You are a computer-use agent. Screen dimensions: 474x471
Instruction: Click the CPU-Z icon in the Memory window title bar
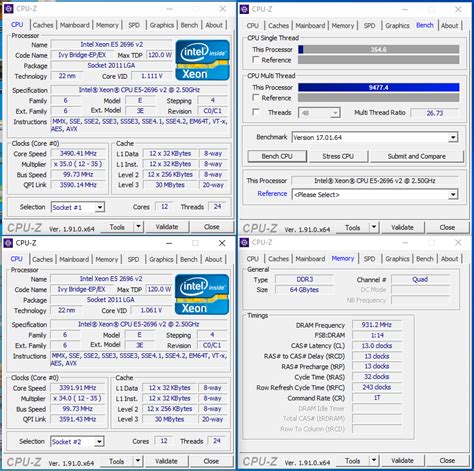244,243
